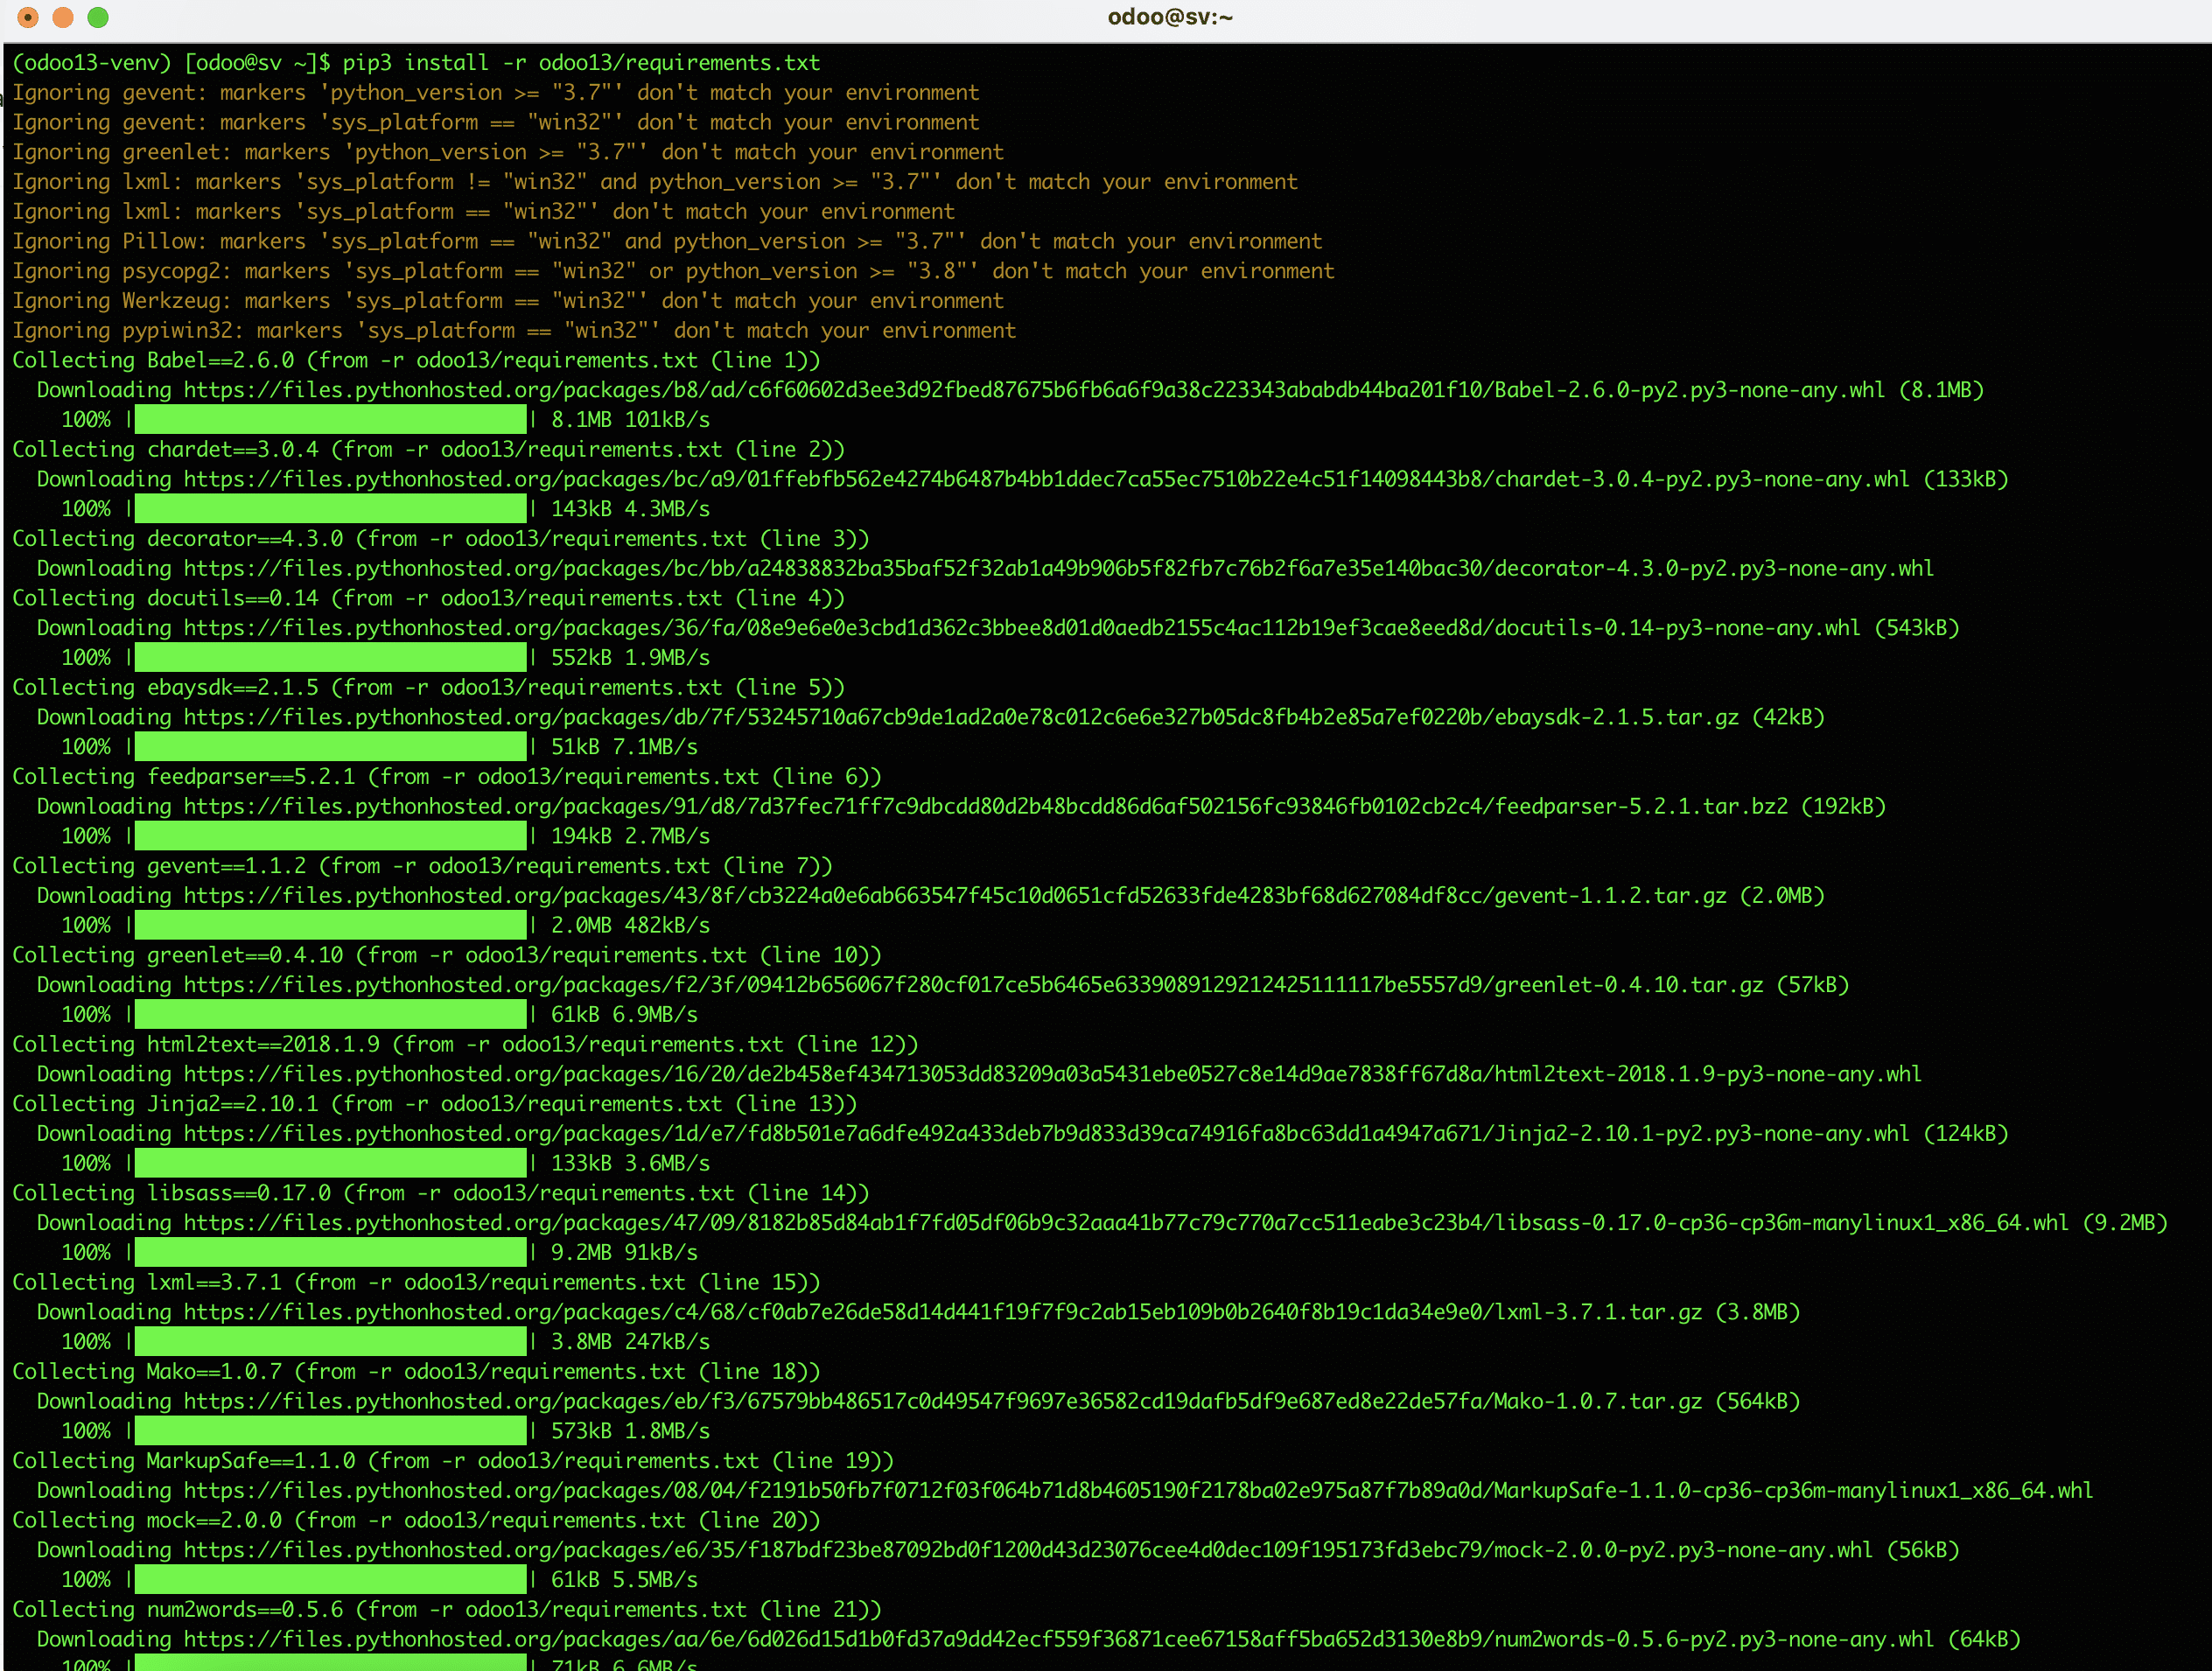Viewport: 2212px width, 1671px height.
Task: Click the red close window button
Action: 28,17
